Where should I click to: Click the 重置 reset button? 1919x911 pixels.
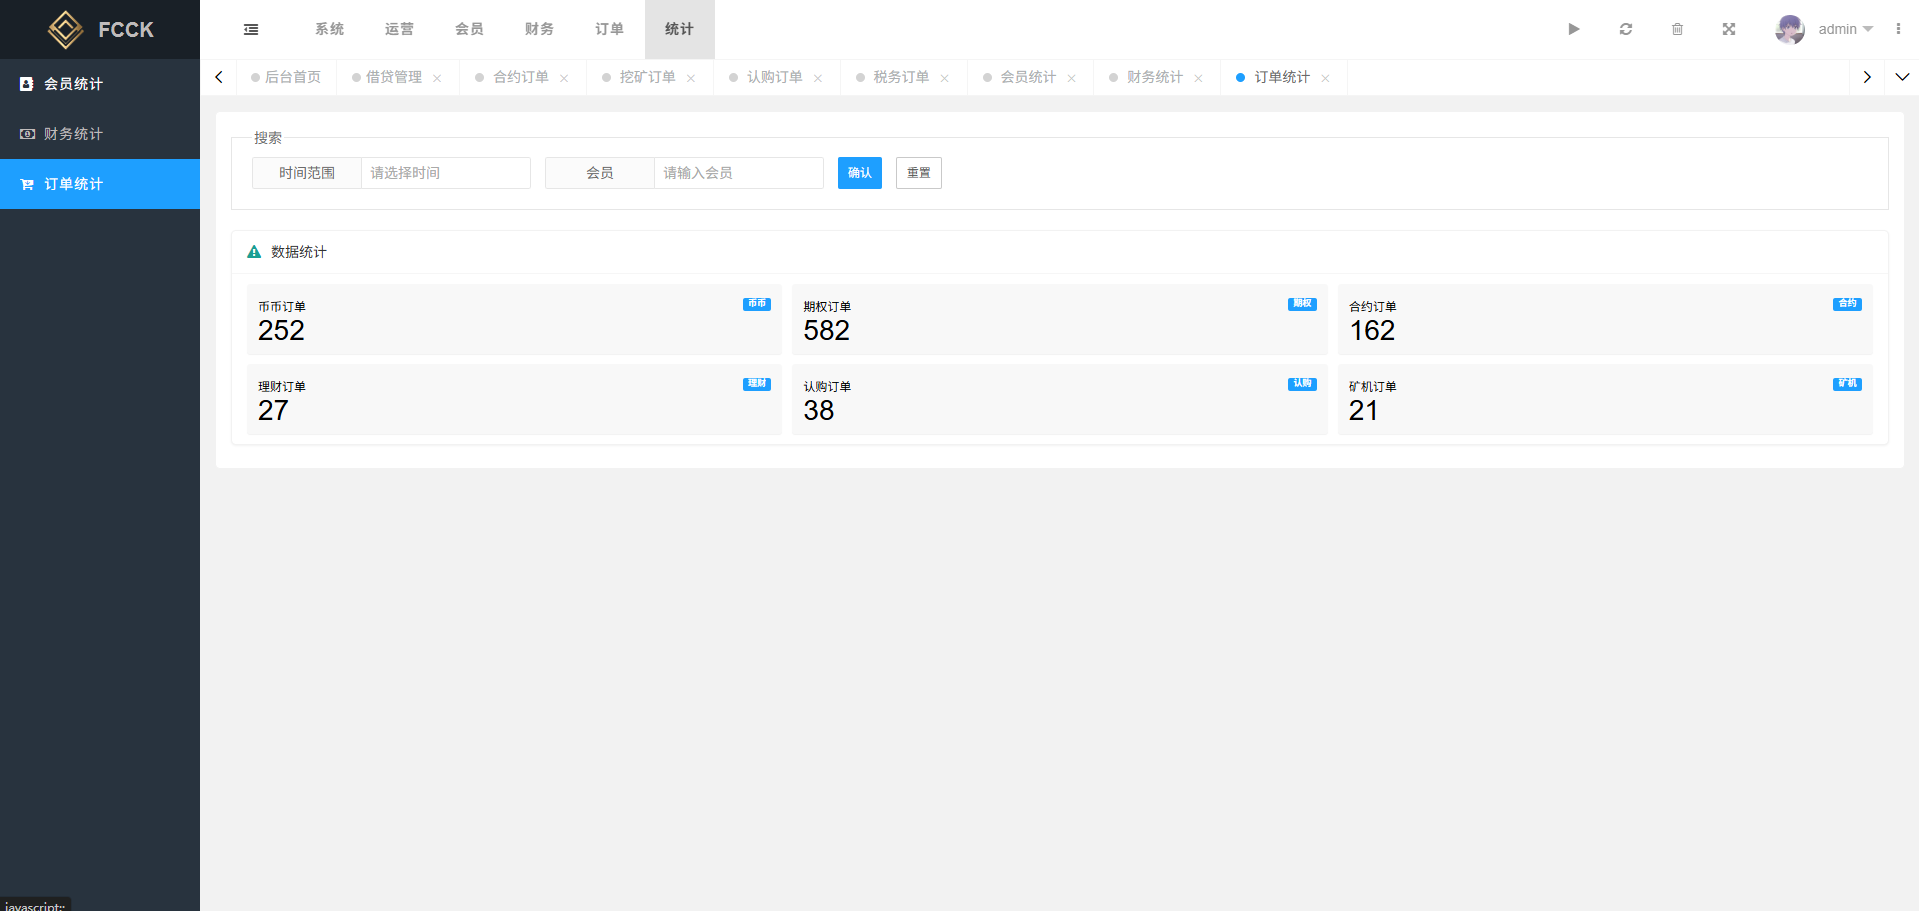(x=919, y=173)
